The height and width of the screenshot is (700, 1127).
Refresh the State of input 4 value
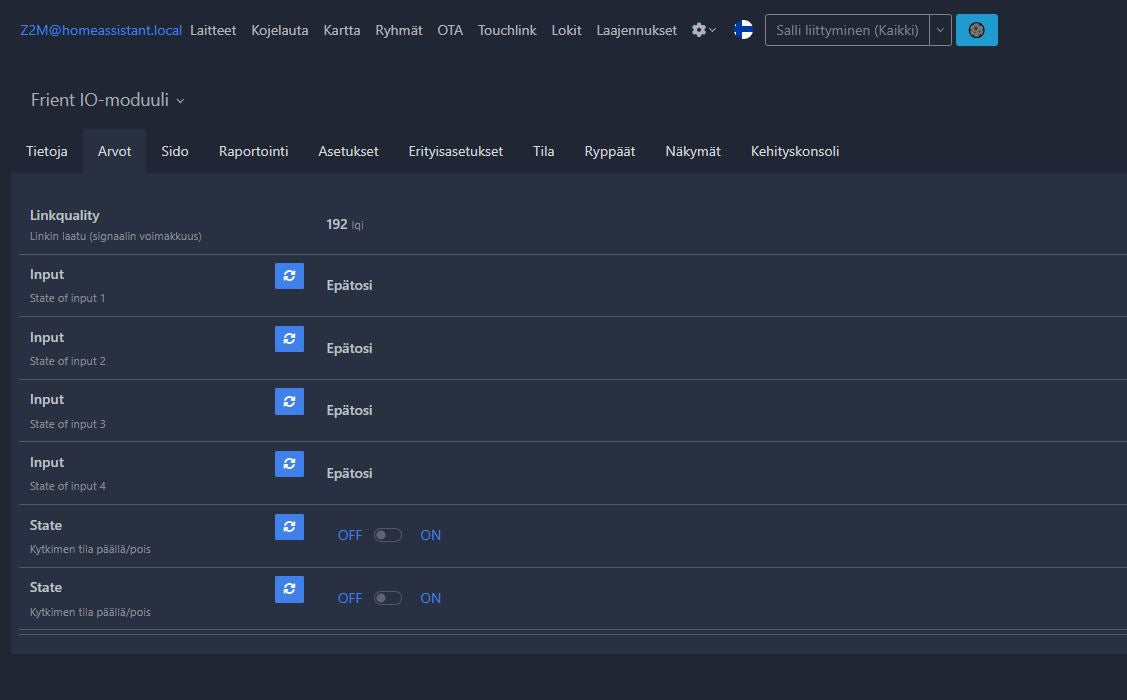pos(289,464)
